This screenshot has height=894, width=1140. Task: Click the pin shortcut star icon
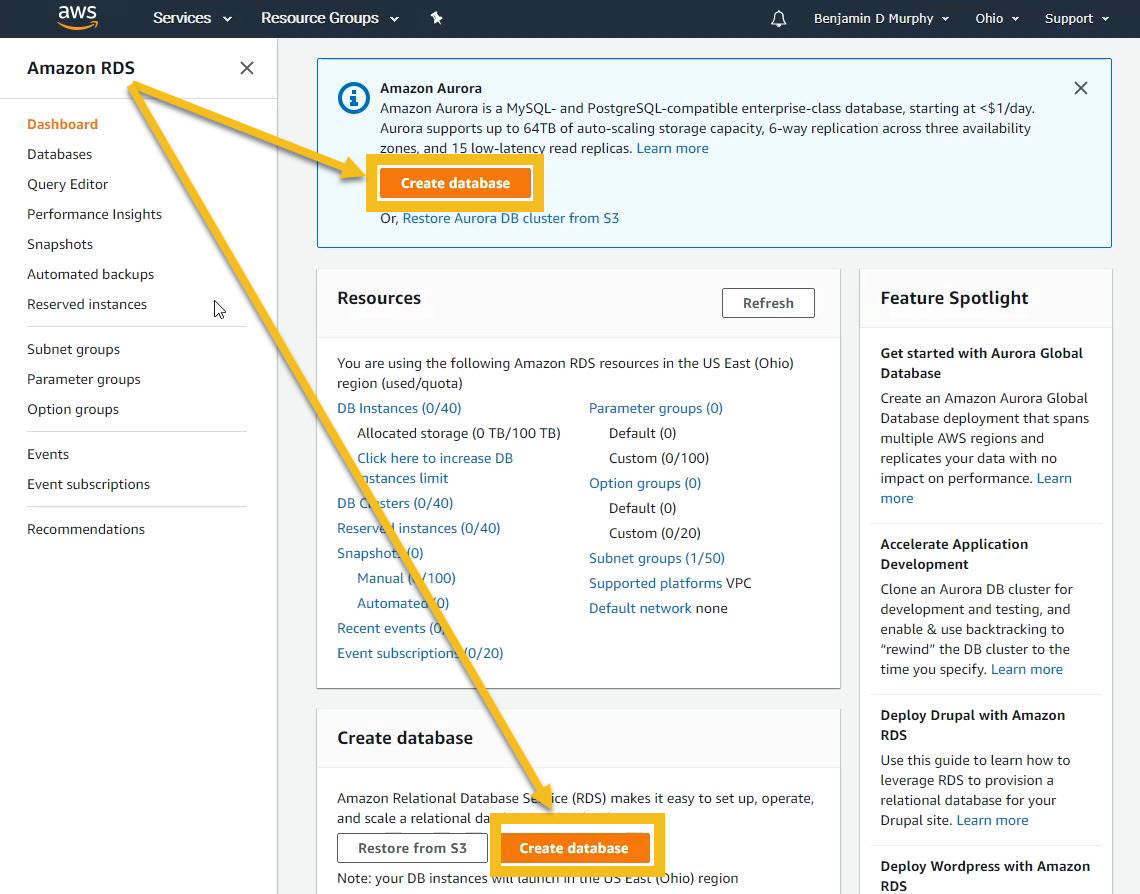(436, 18)
